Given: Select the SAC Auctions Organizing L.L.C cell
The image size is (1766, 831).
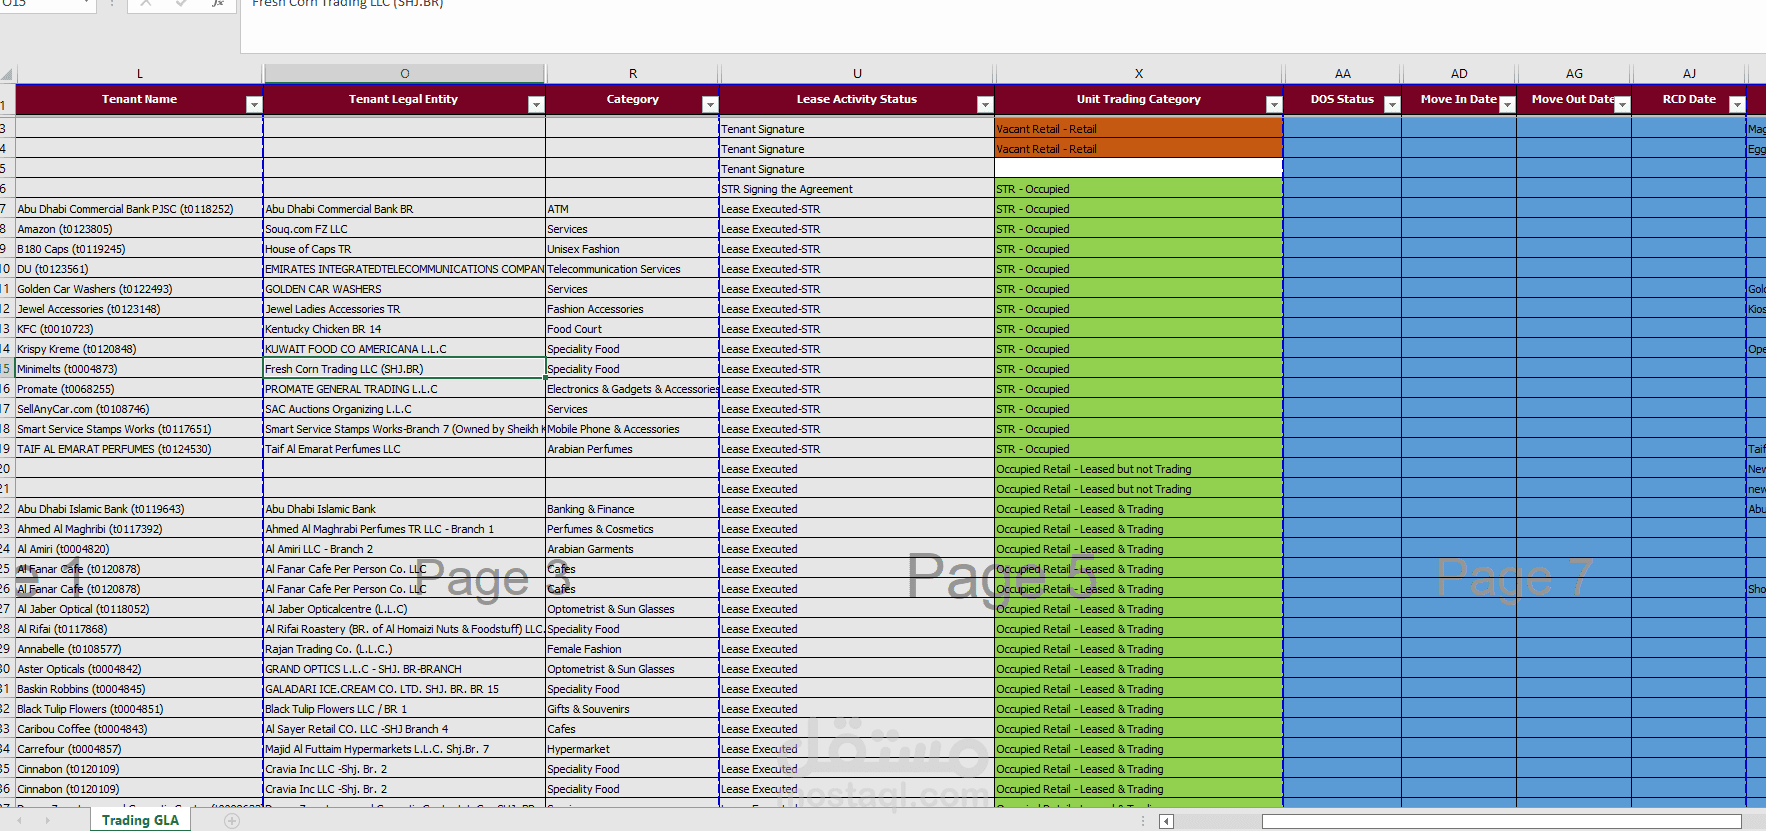Looking at the screenshot, I should click(x=404, y=409).
